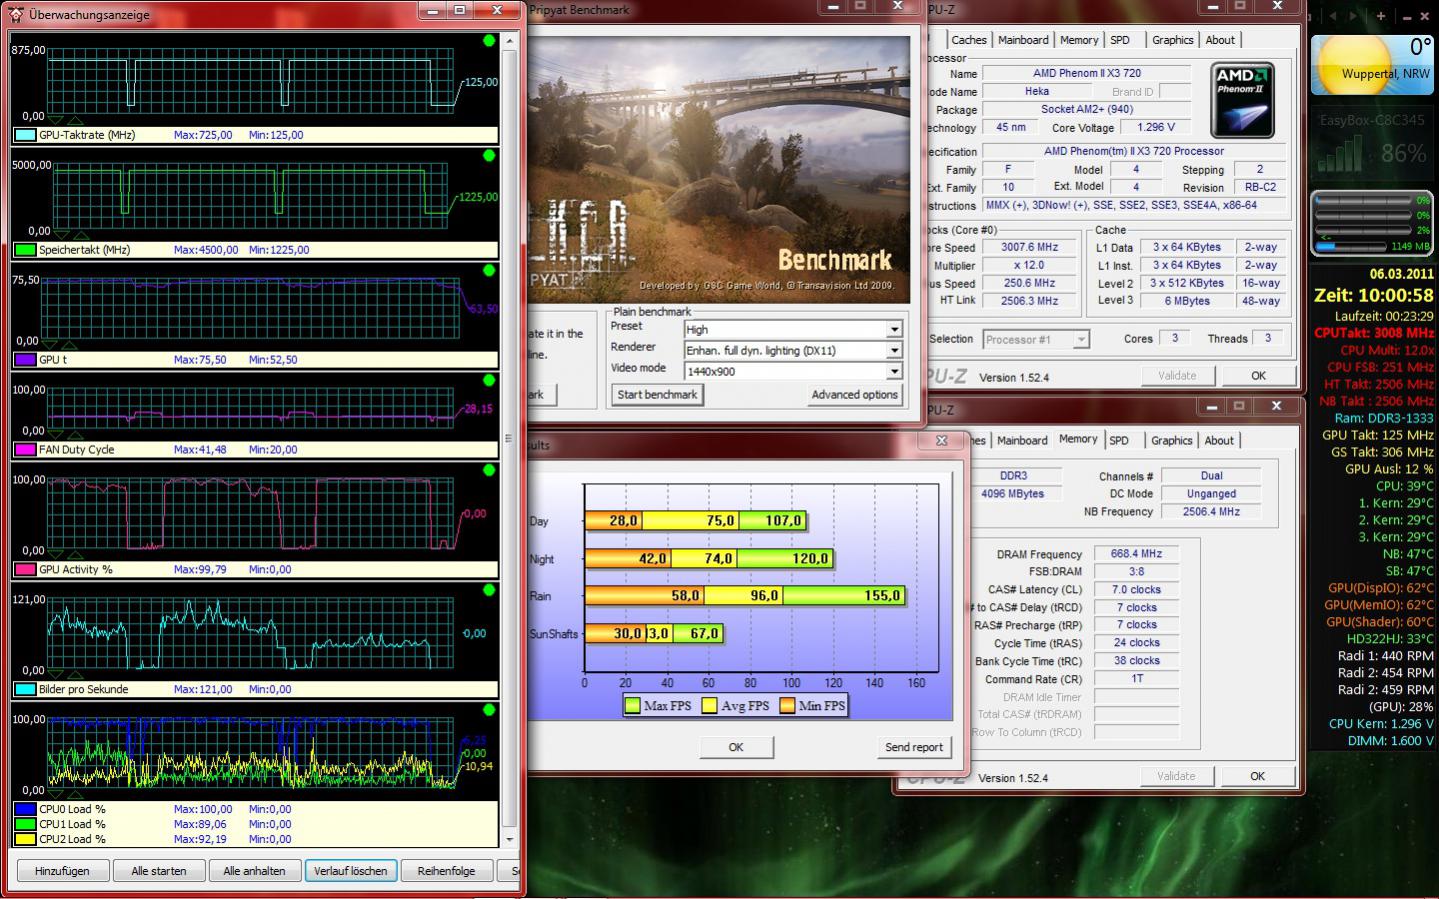The image size is (1439, 899).
Task: Click OK in the upper CPU-Z window
Action: click(x=1258, y=376)
